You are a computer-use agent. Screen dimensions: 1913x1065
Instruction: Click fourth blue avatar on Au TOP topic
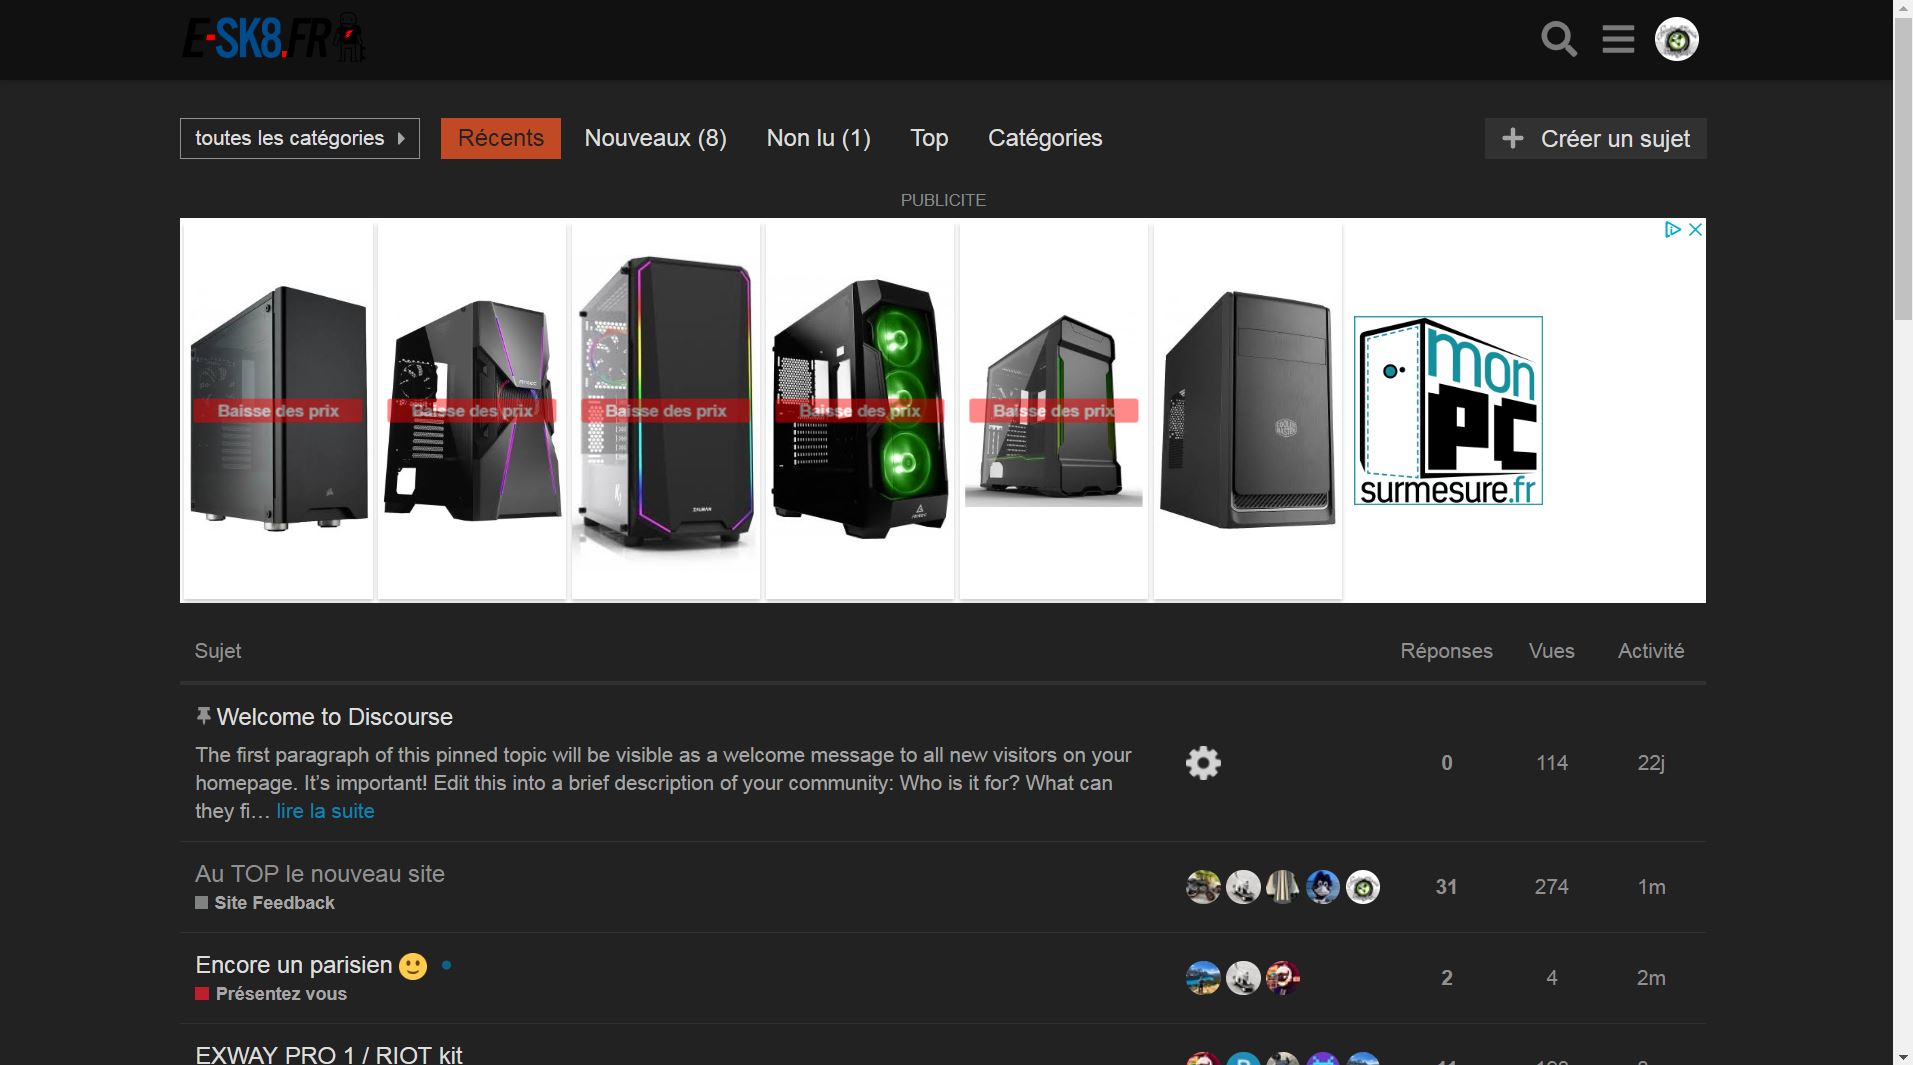point(1323,887)
